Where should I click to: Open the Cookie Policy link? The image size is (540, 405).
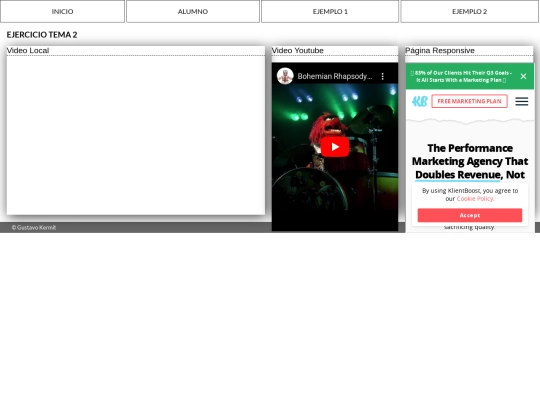pos(475,199)
